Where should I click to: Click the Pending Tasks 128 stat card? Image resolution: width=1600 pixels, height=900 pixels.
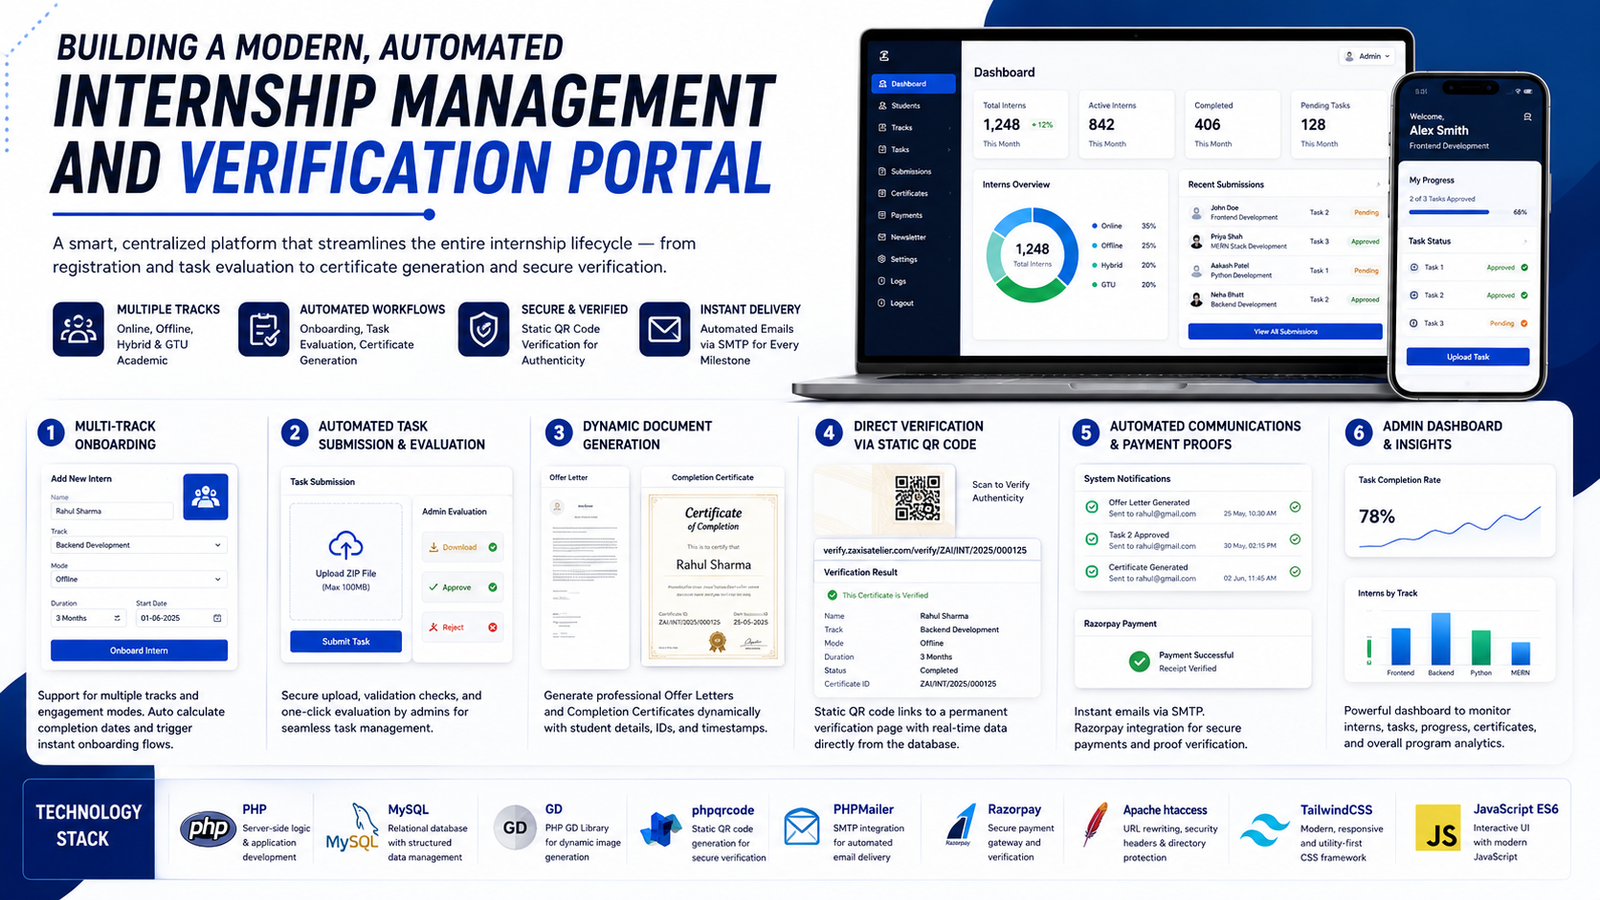pos(1339,124)
